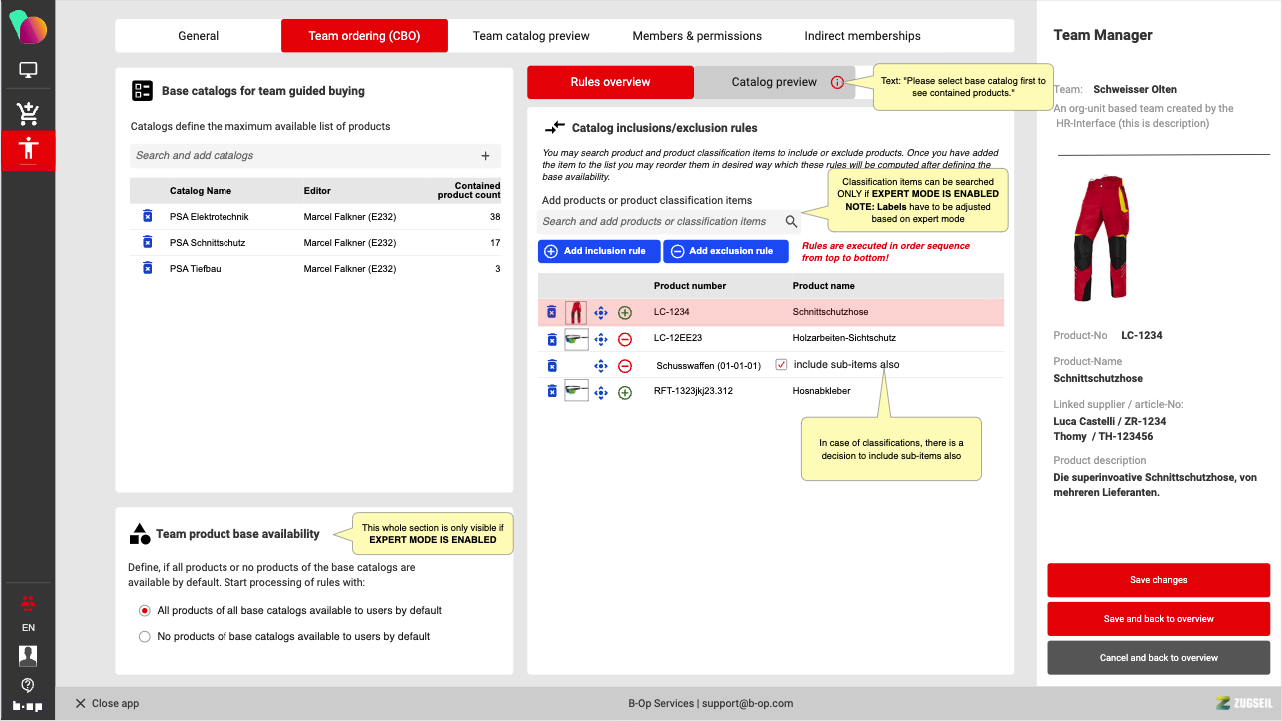Click plus icon in catalog search field
1282x721 pixels.
tap(485, 156)
